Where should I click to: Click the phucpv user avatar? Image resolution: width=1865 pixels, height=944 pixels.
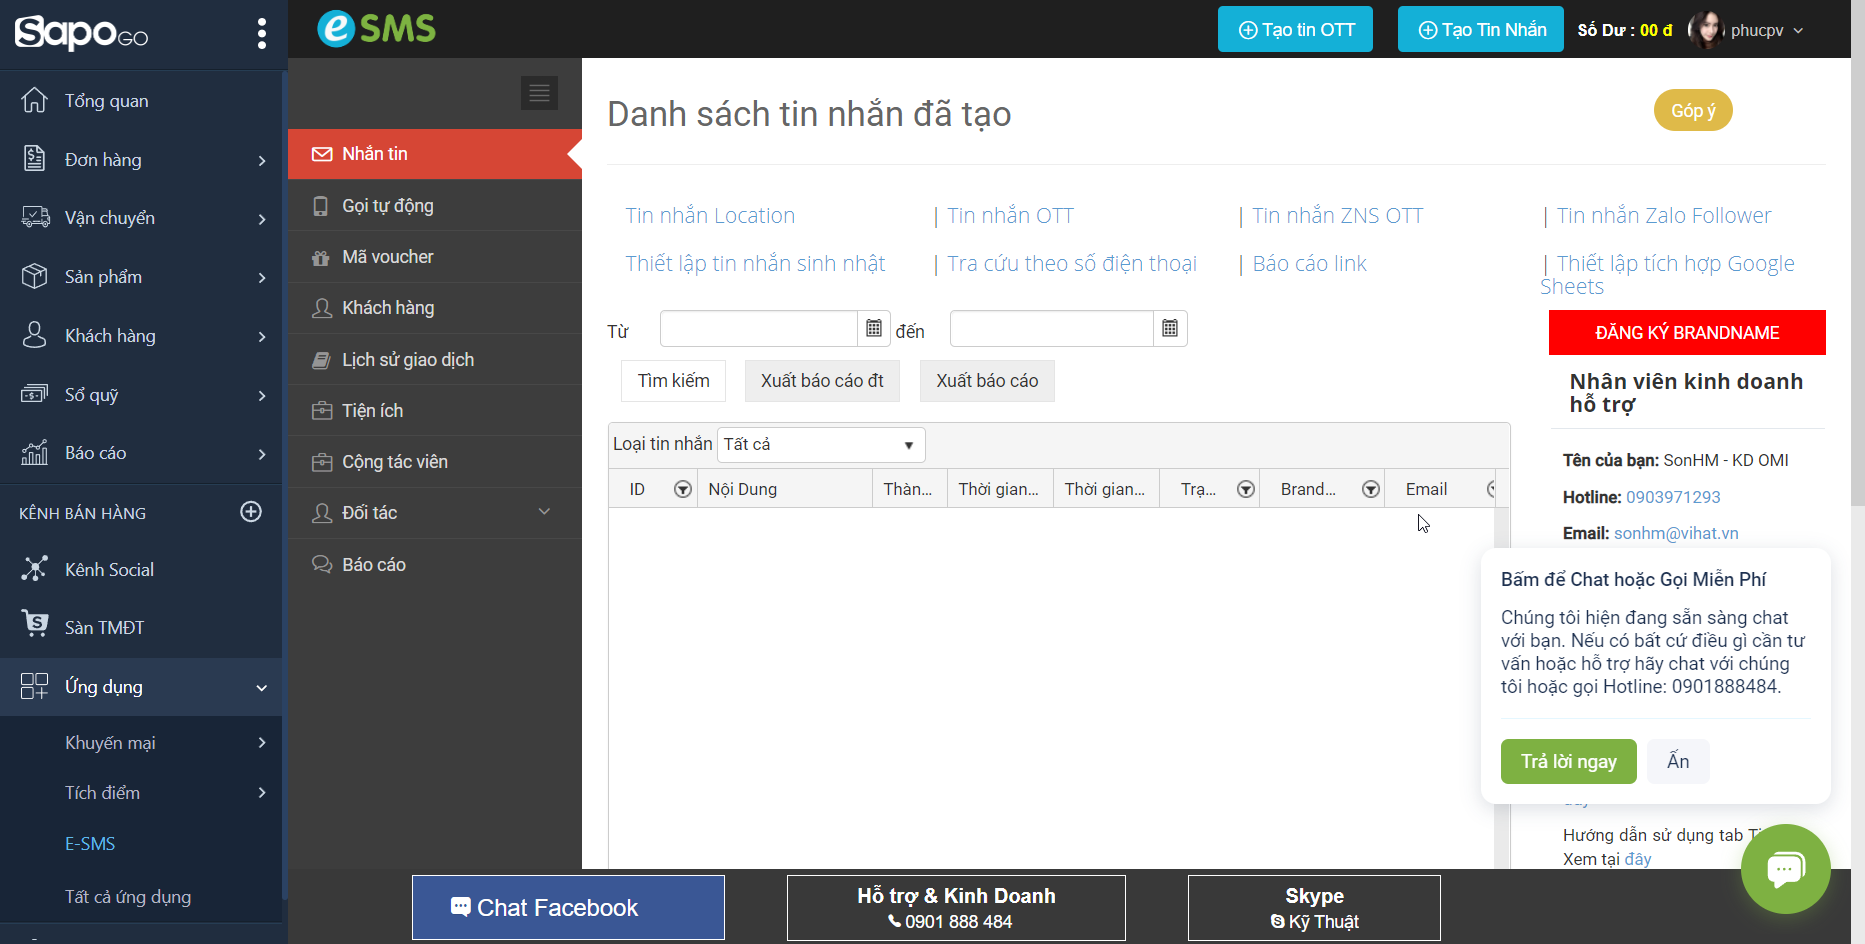pos(1705,30)
